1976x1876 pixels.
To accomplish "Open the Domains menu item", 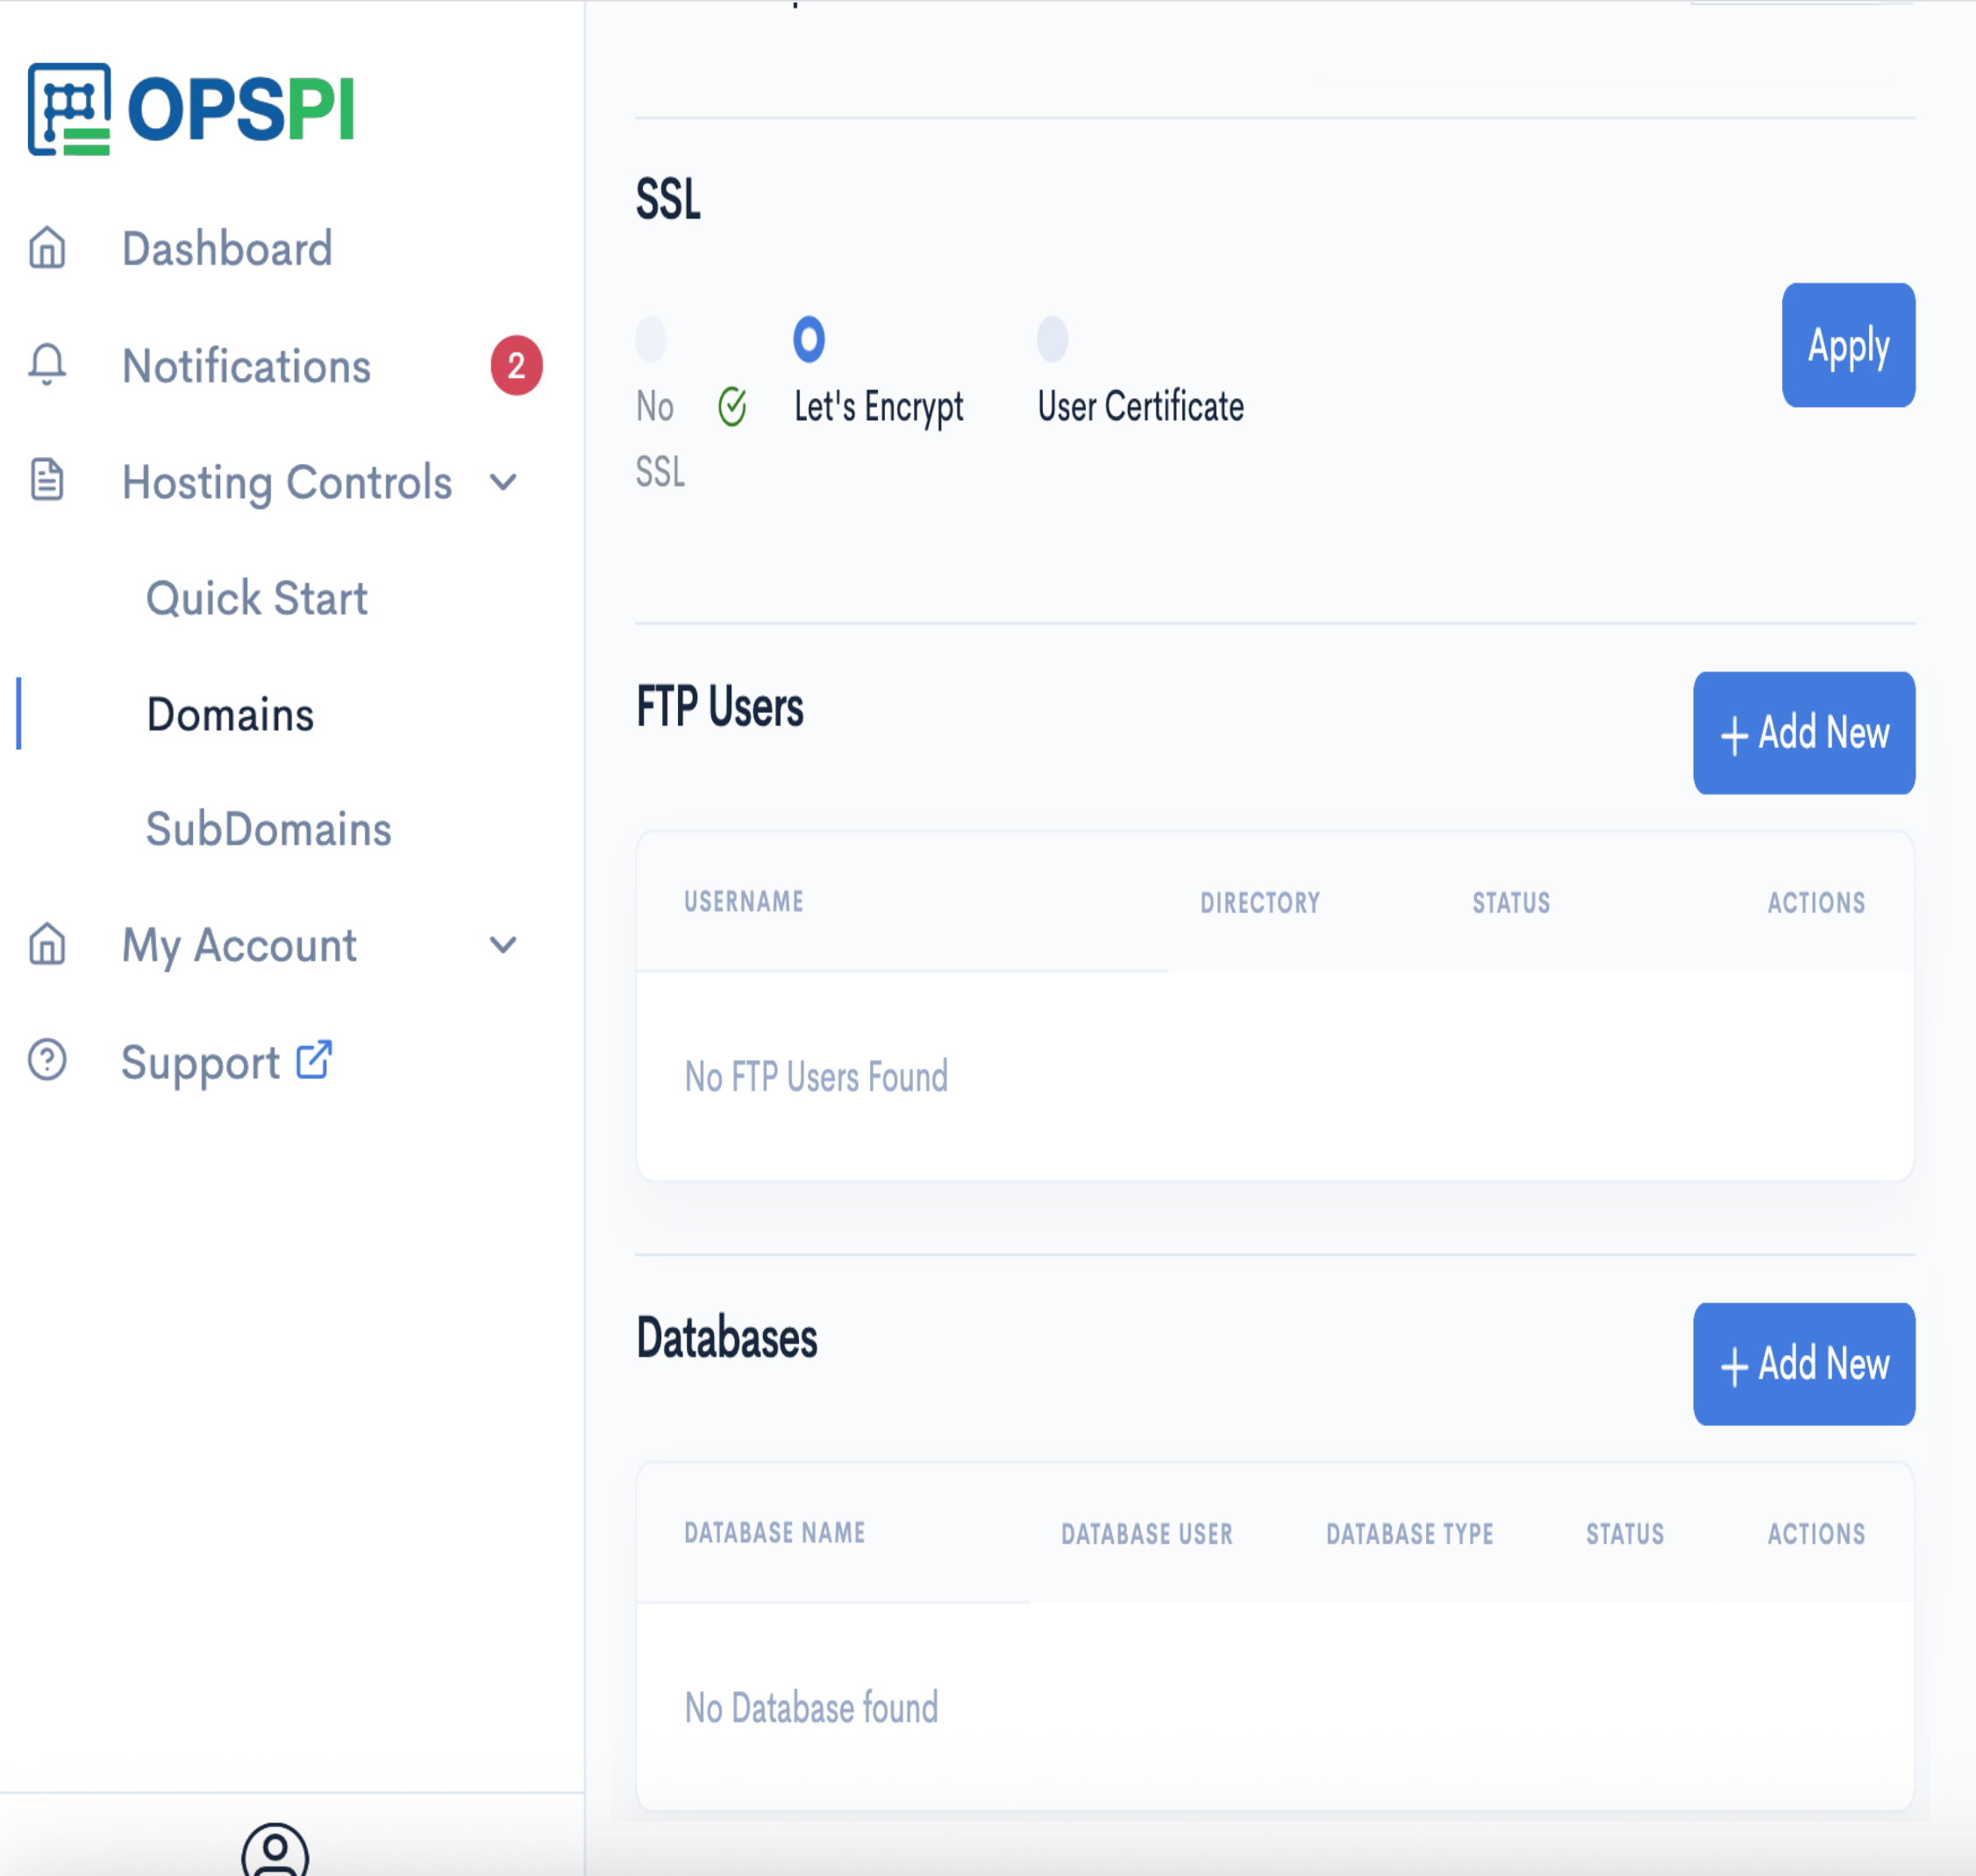I will coord(230,714).
